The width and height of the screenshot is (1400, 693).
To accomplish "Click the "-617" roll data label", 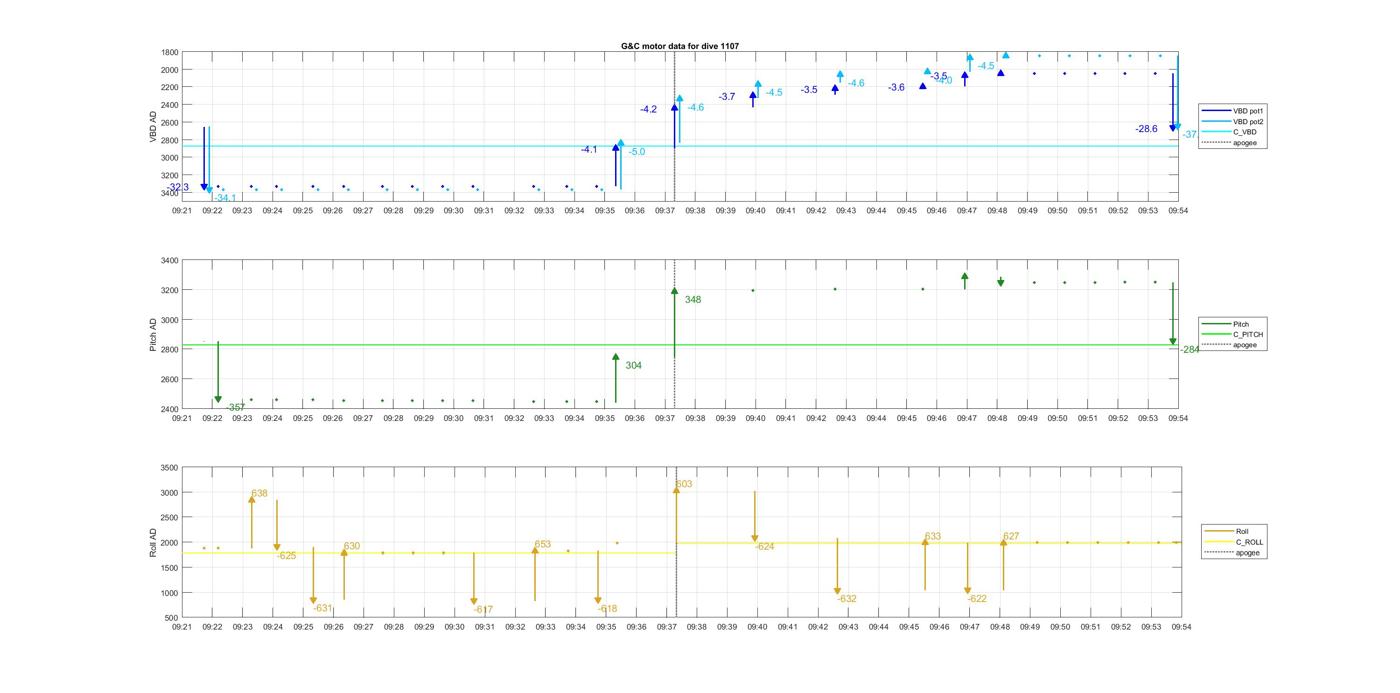I will (483, 610).
